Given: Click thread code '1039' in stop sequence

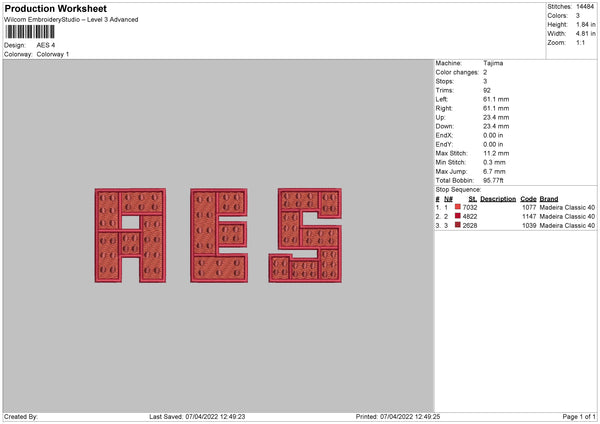Looking at the screenshot, I should [x=529, y=225].
